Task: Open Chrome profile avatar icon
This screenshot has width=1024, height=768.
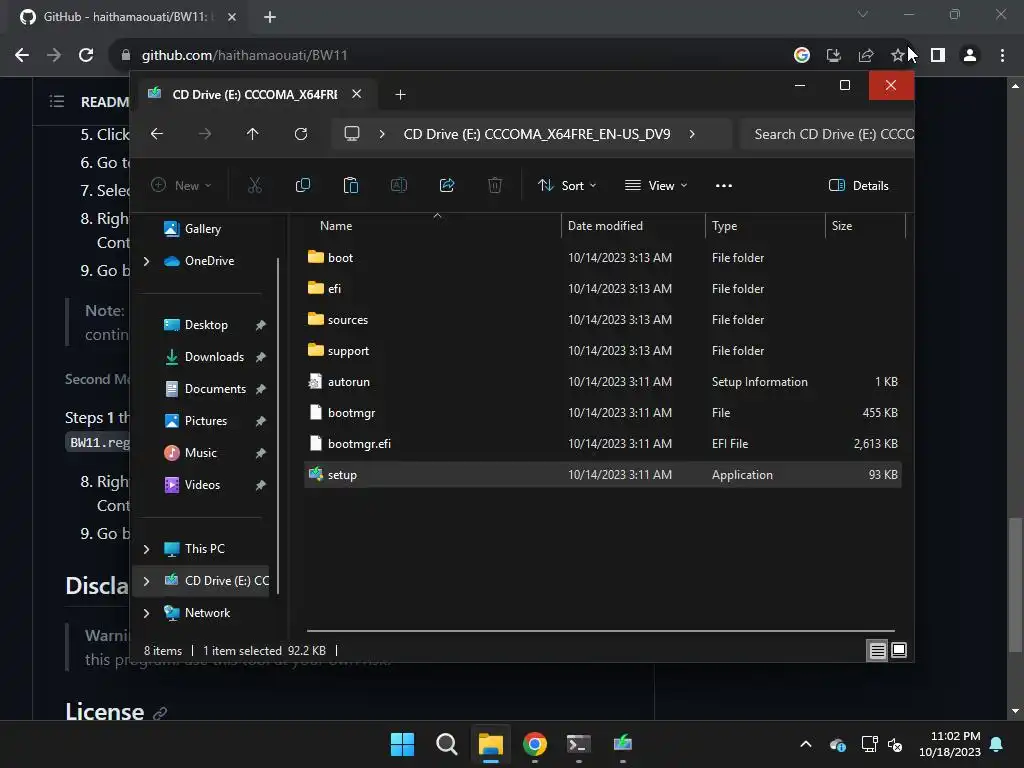Action: coord(970,56)
